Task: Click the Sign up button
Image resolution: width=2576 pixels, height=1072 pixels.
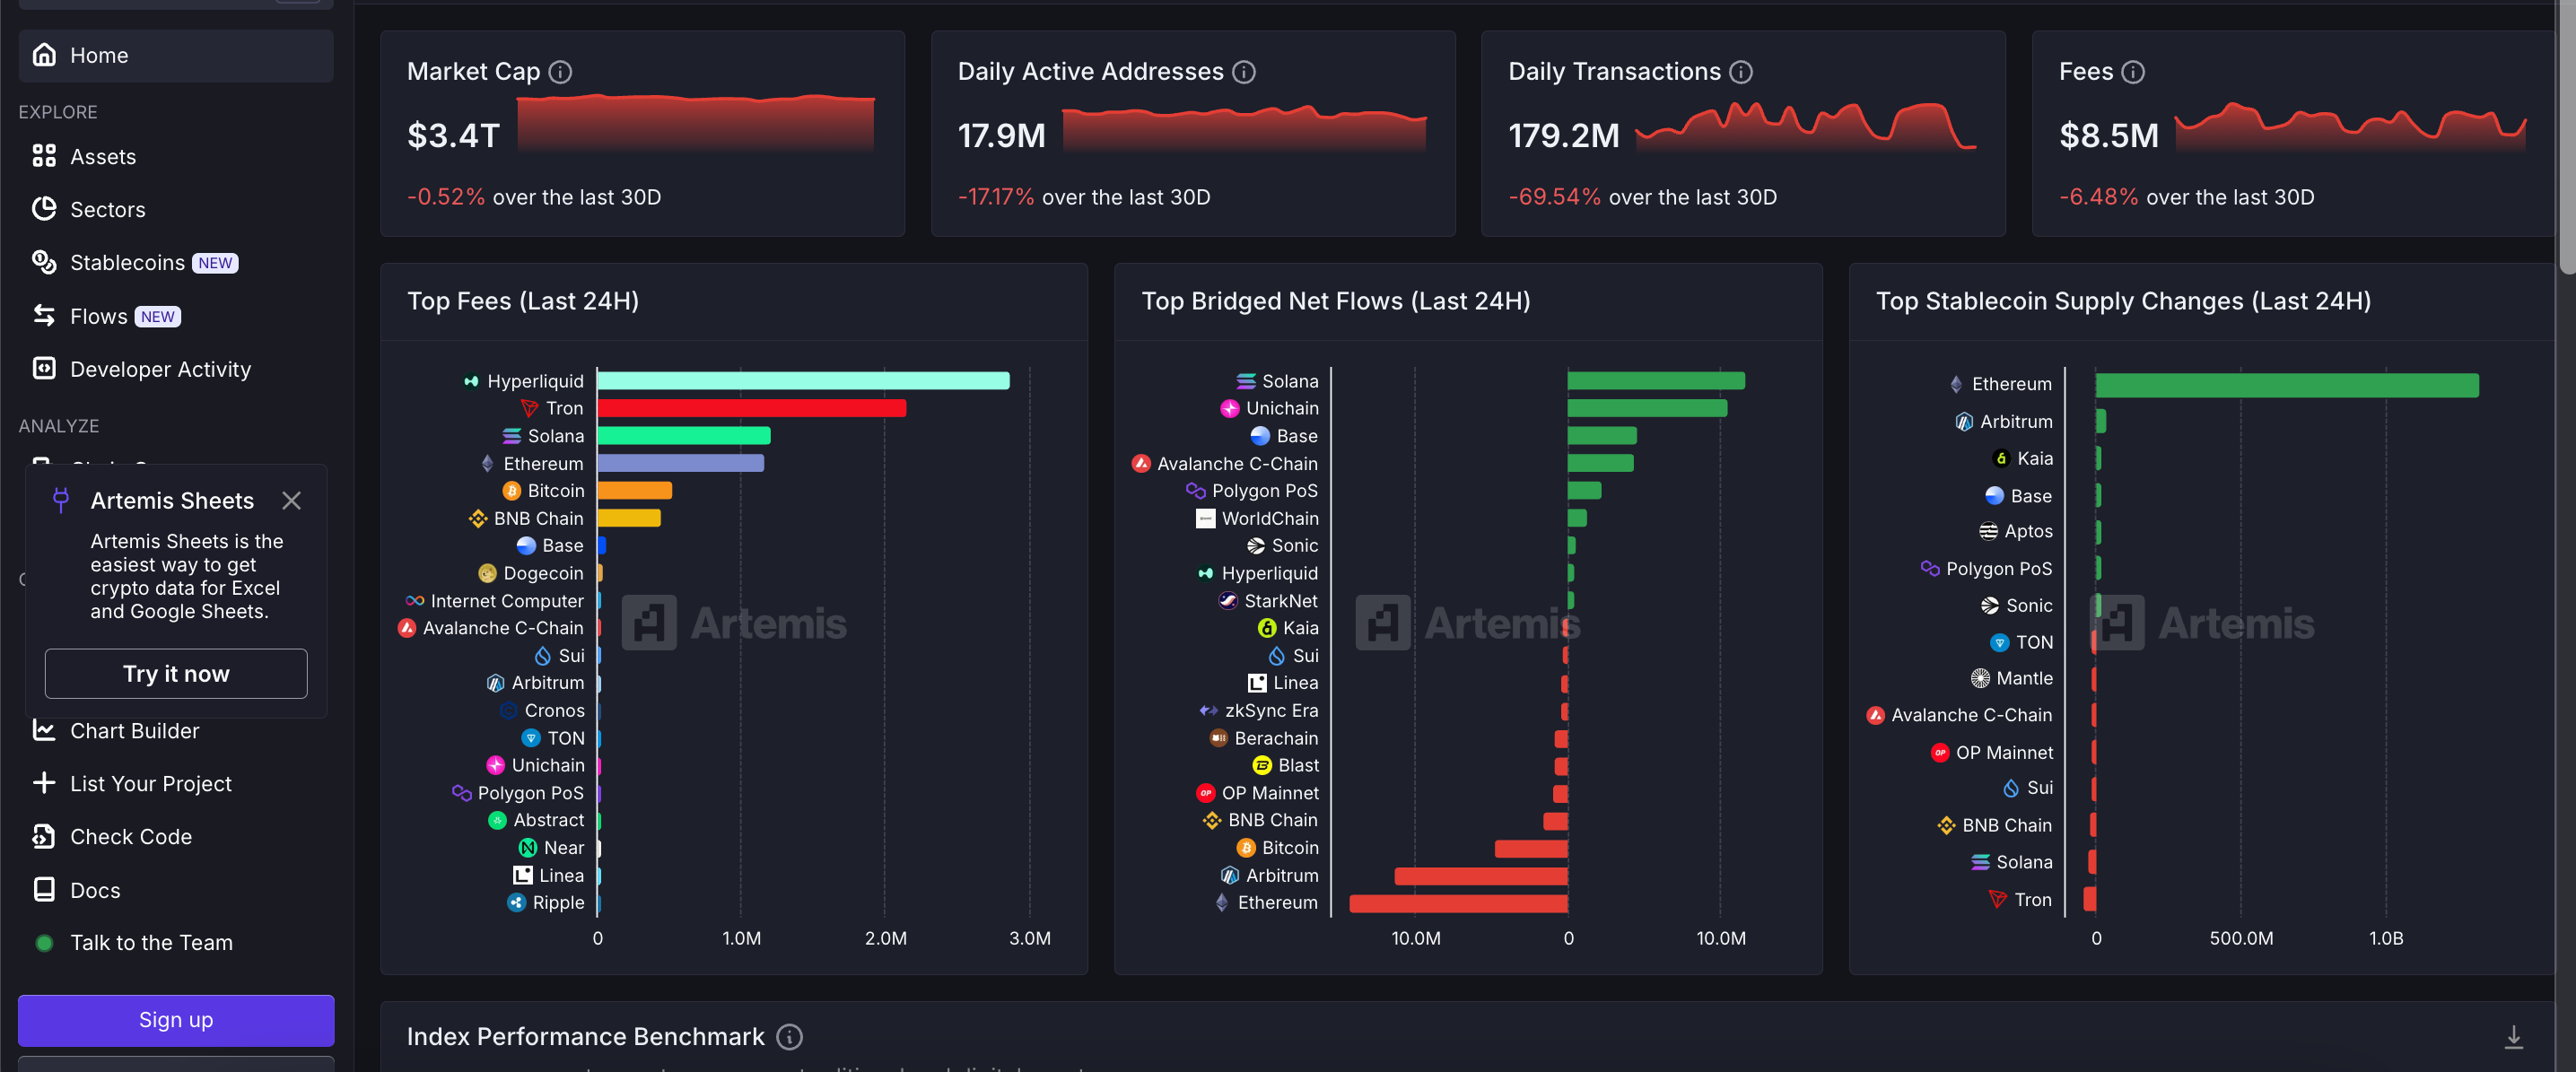Action: pyautogui.click(x=176, y=1020)
